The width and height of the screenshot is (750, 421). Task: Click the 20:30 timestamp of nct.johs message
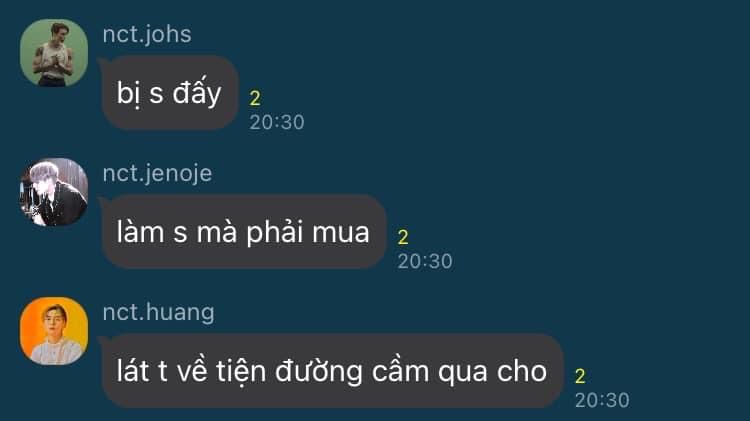coord(277,122)
